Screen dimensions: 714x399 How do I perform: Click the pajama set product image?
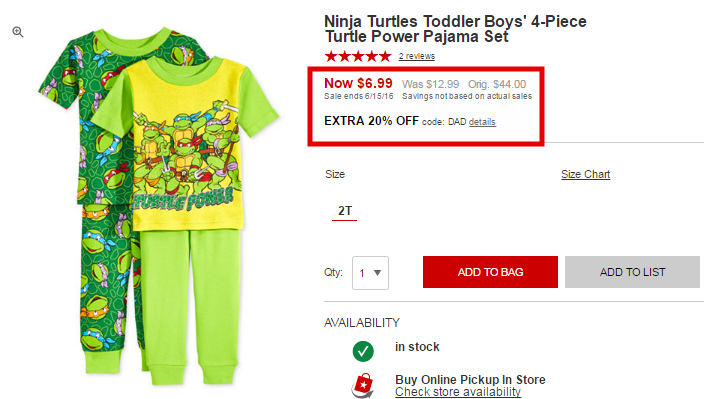(157, 205)
